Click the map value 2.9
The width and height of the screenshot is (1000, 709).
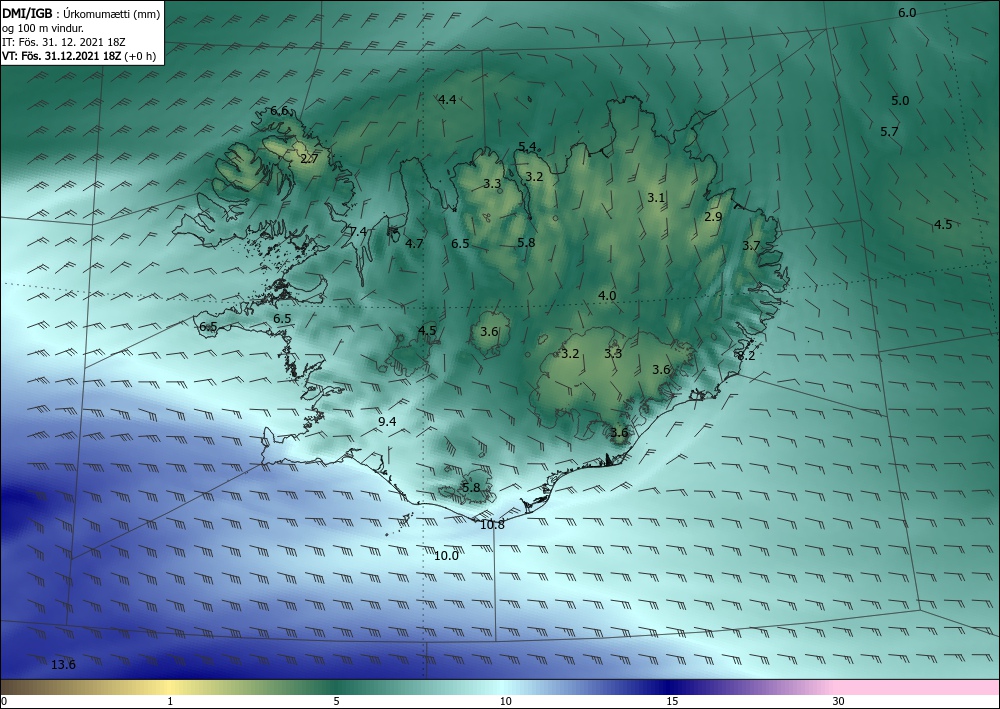[x=713, y=217]
